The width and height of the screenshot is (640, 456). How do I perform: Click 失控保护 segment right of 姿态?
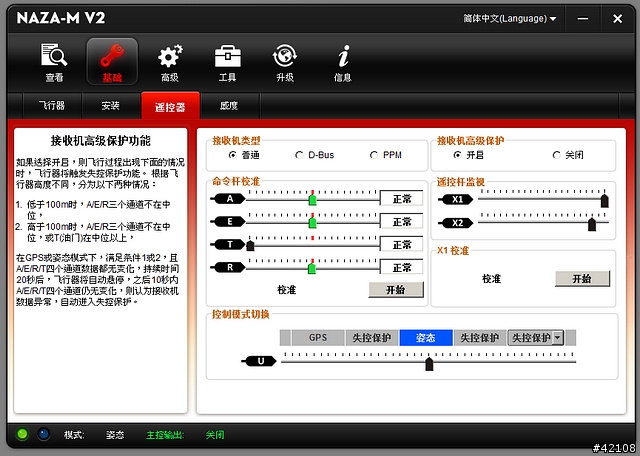480,338
